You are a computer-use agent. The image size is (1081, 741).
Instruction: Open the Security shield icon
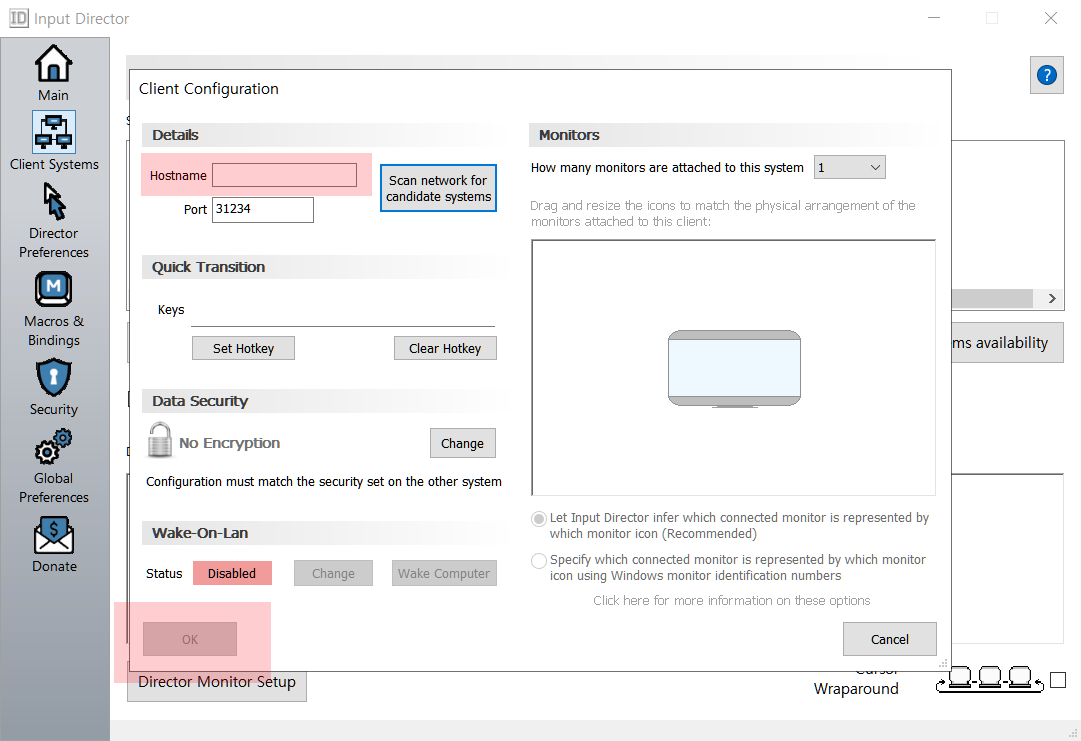54,378
